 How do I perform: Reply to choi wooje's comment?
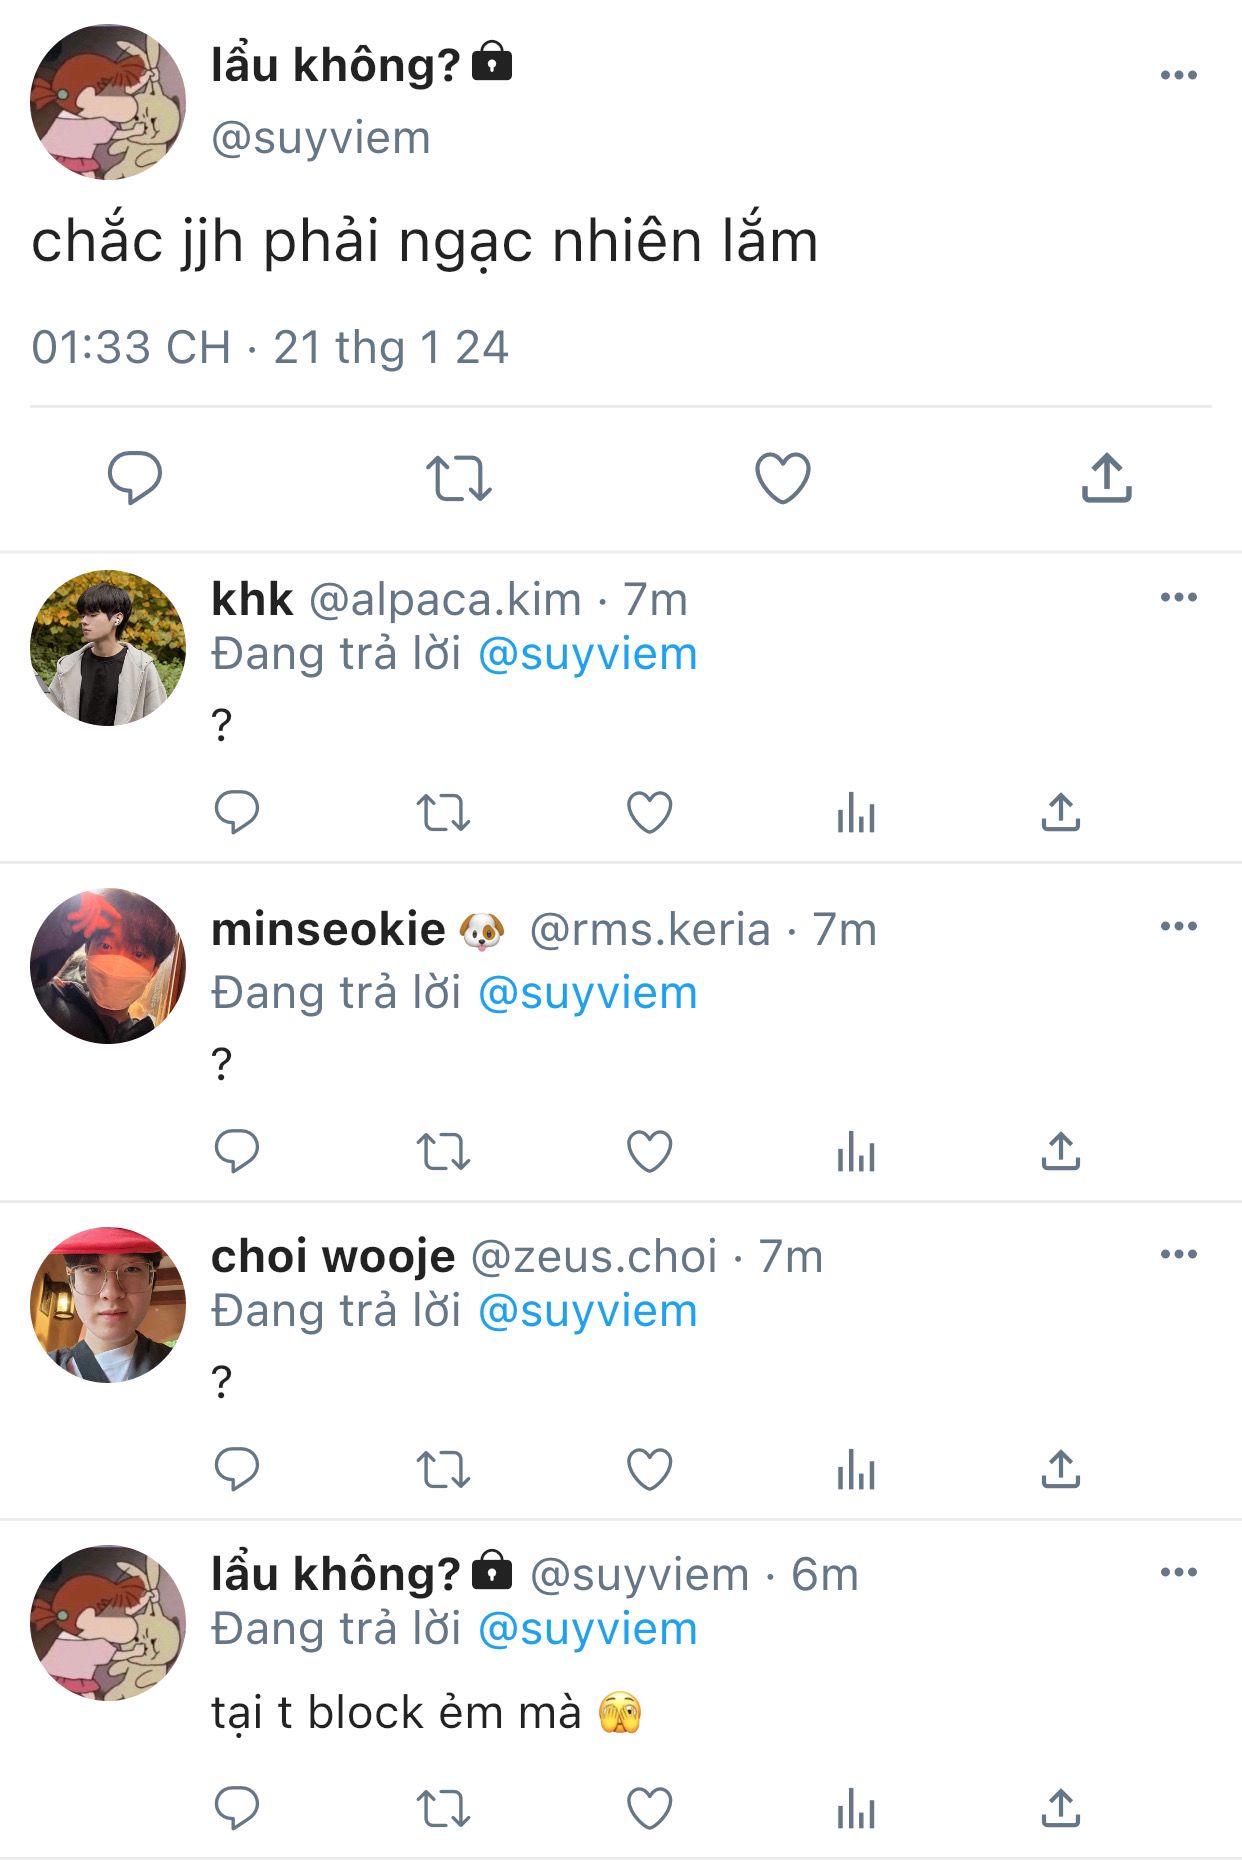pyautogui.click(x=237, y=1469)
